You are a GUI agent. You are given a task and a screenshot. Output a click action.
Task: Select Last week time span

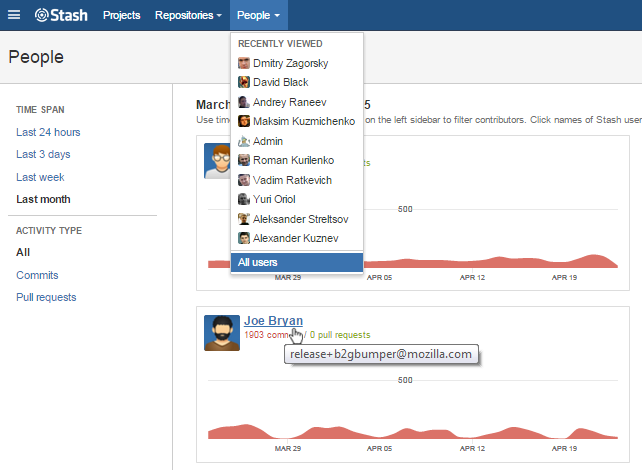(x=40, y=177)
